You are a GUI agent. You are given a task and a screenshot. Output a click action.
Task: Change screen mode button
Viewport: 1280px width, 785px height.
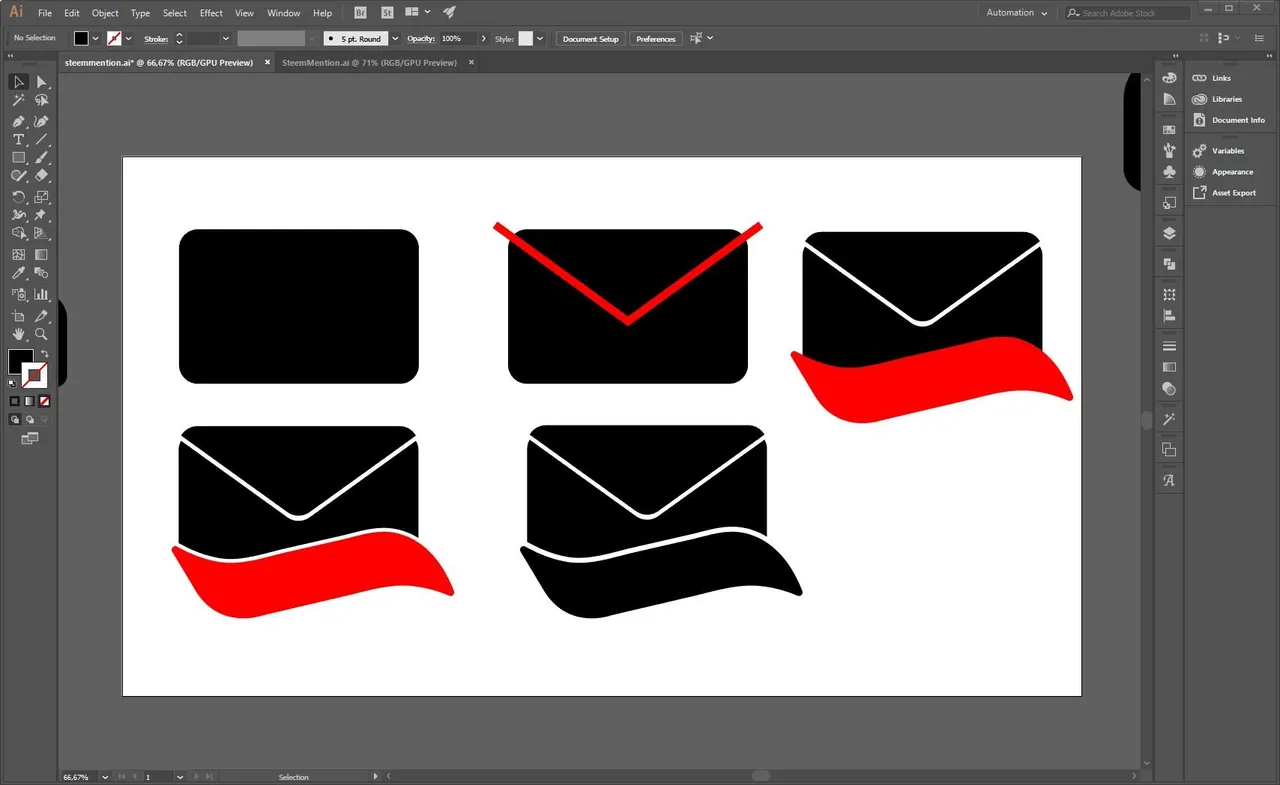click(29, 439)
